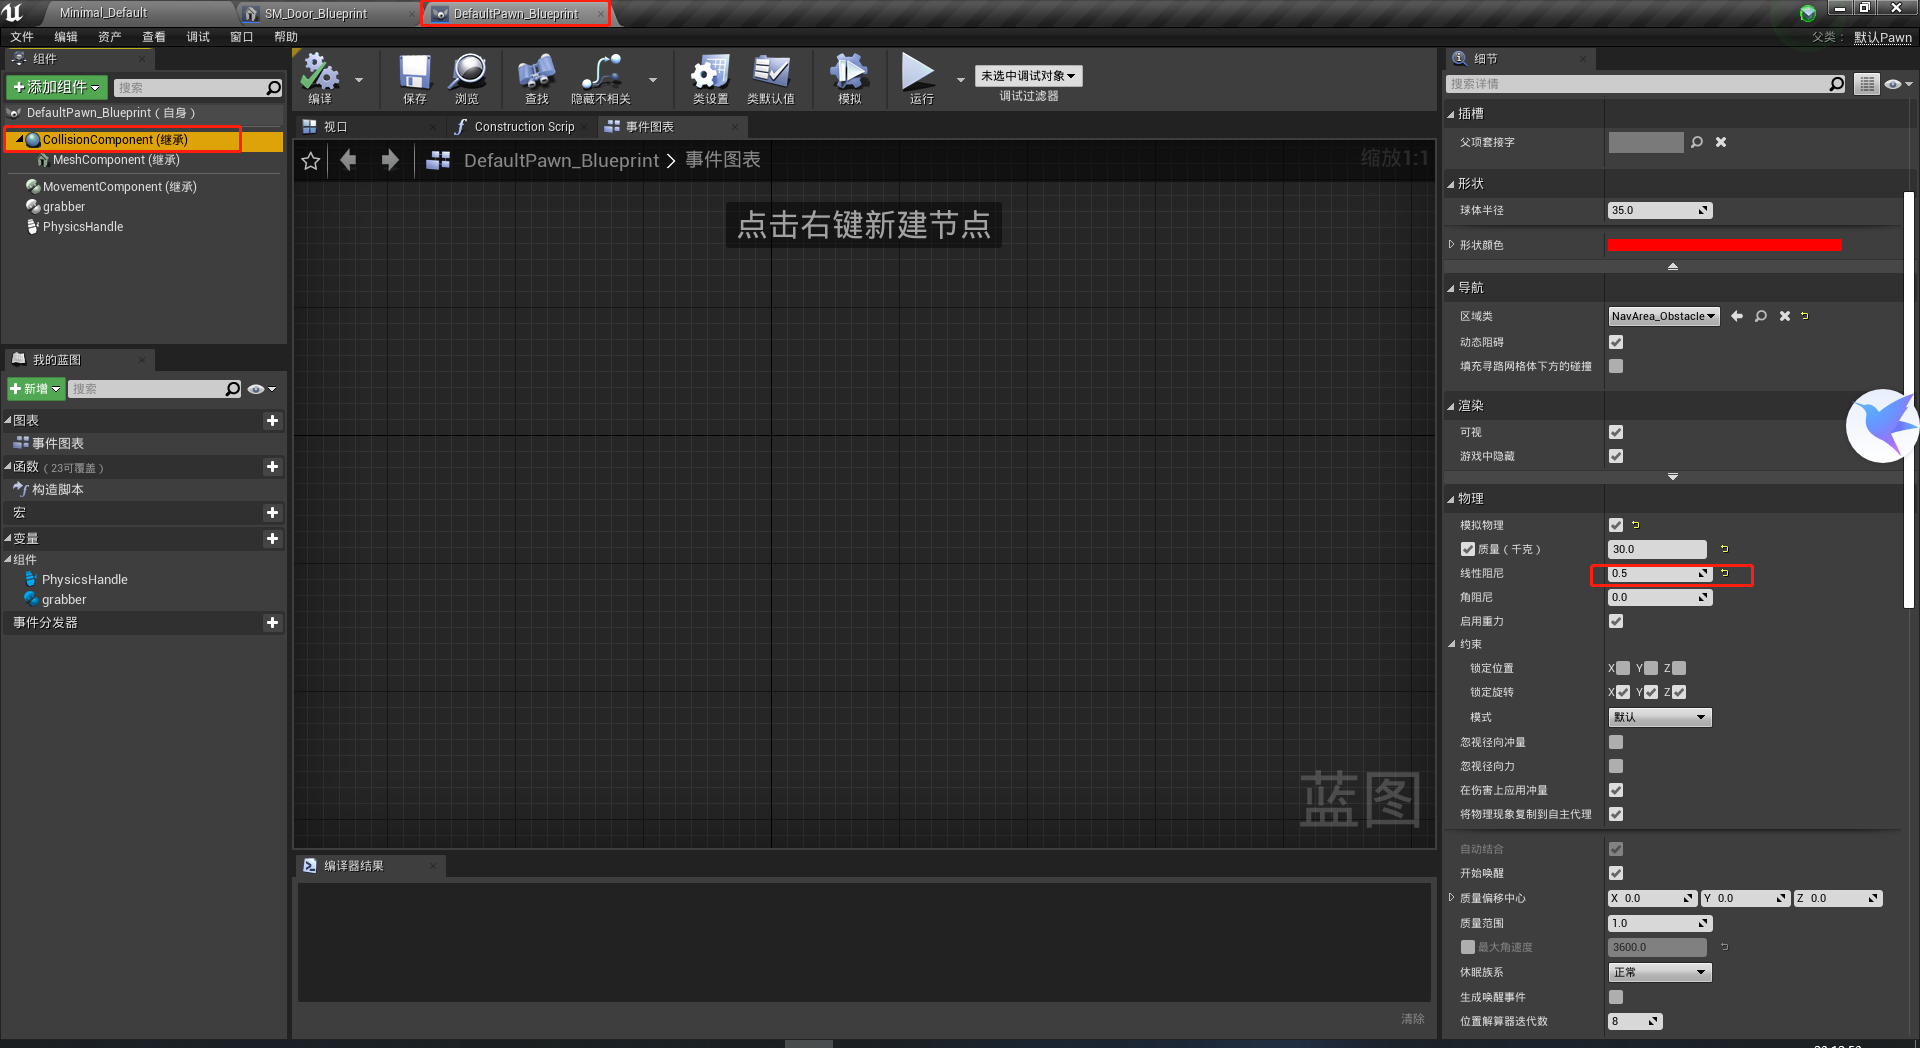The height and width of the screenshot is (1048, 1920).
Task: Click 清除 in compiler results
Action: coord(1413,1018)
